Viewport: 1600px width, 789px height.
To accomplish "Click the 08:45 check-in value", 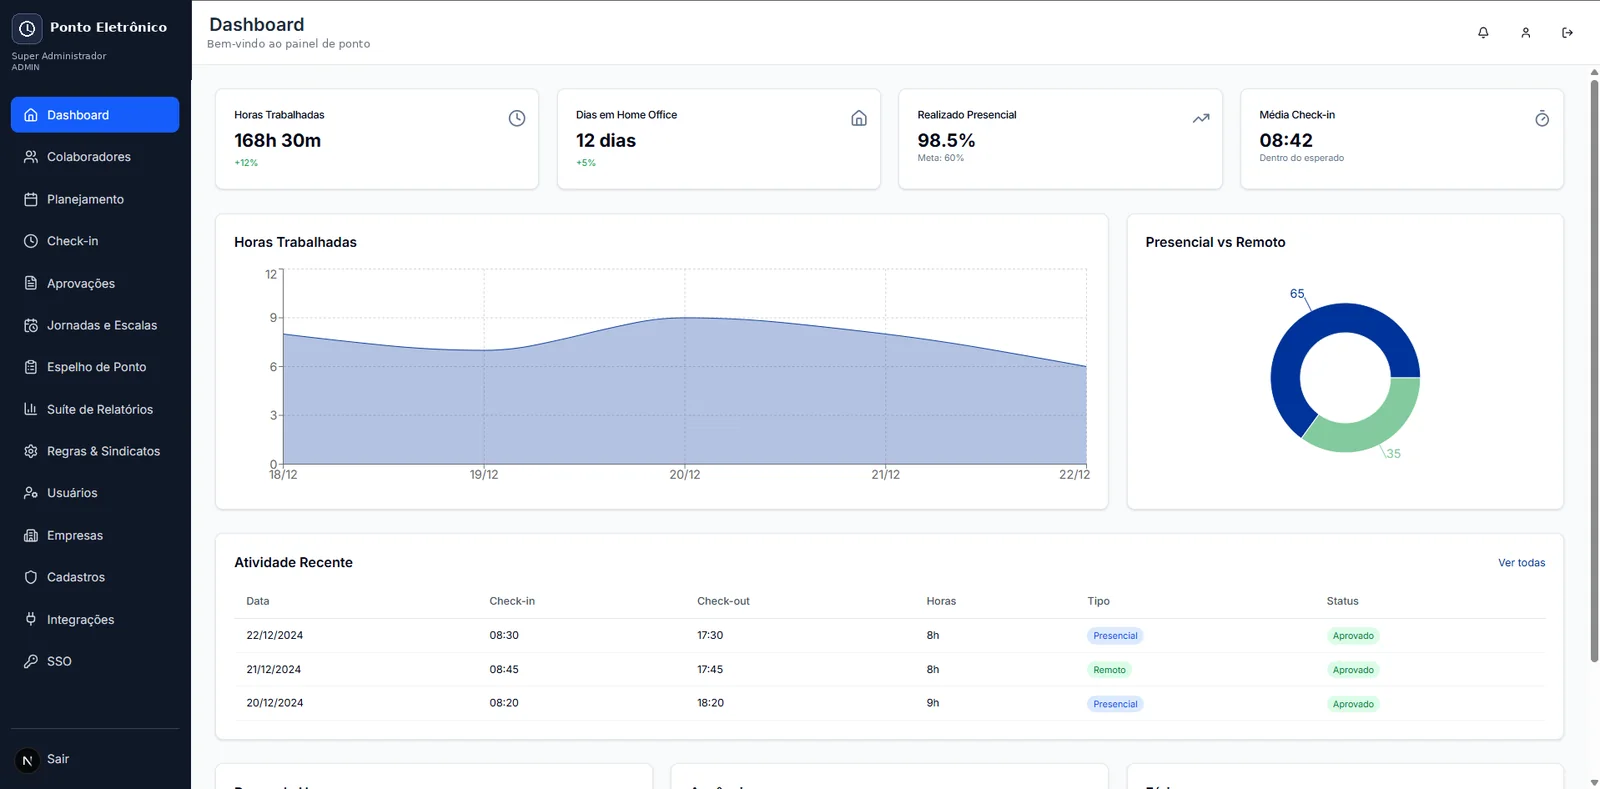I will coord(504,669).
